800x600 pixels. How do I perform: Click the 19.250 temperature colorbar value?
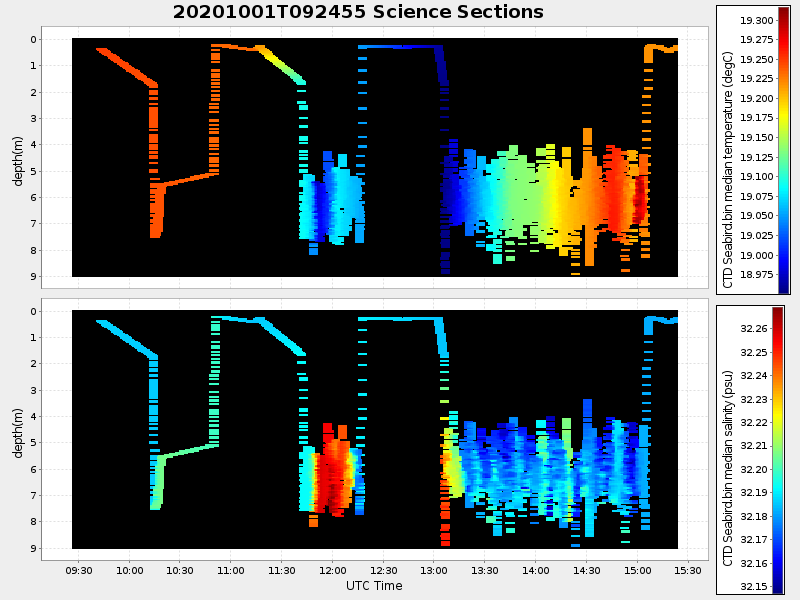pyautogui.click(x=757, y=60)
